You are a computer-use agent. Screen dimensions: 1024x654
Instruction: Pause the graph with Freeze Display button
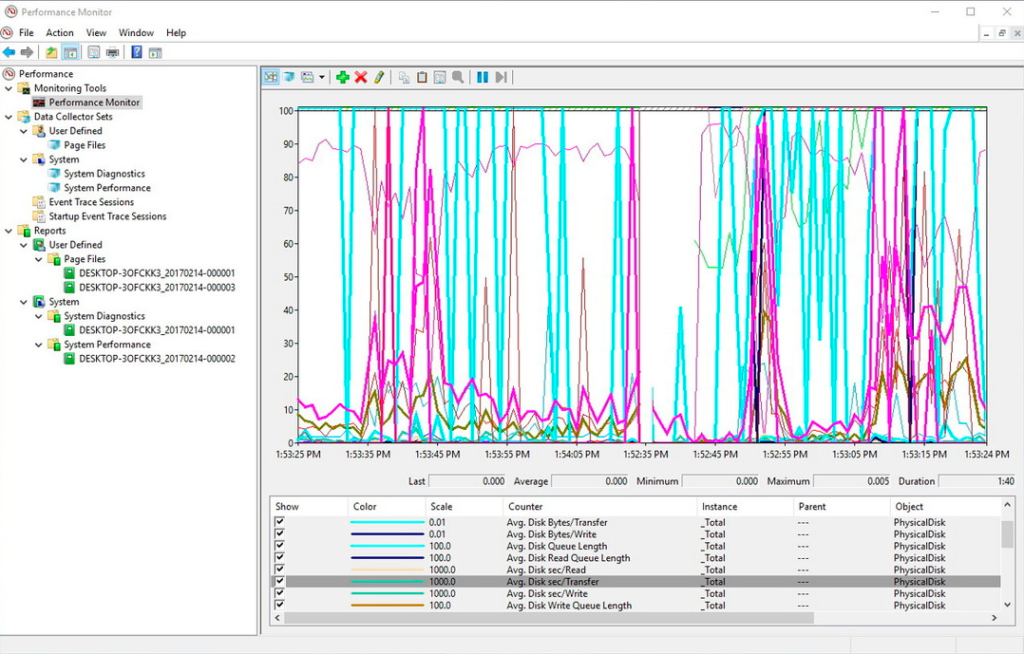[482, 77]
